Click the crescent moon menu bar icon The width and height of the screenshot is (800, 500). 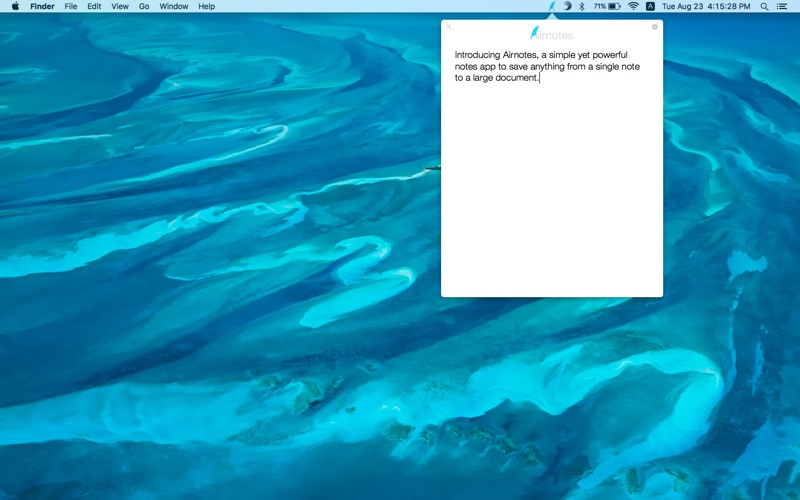(567, 6)
